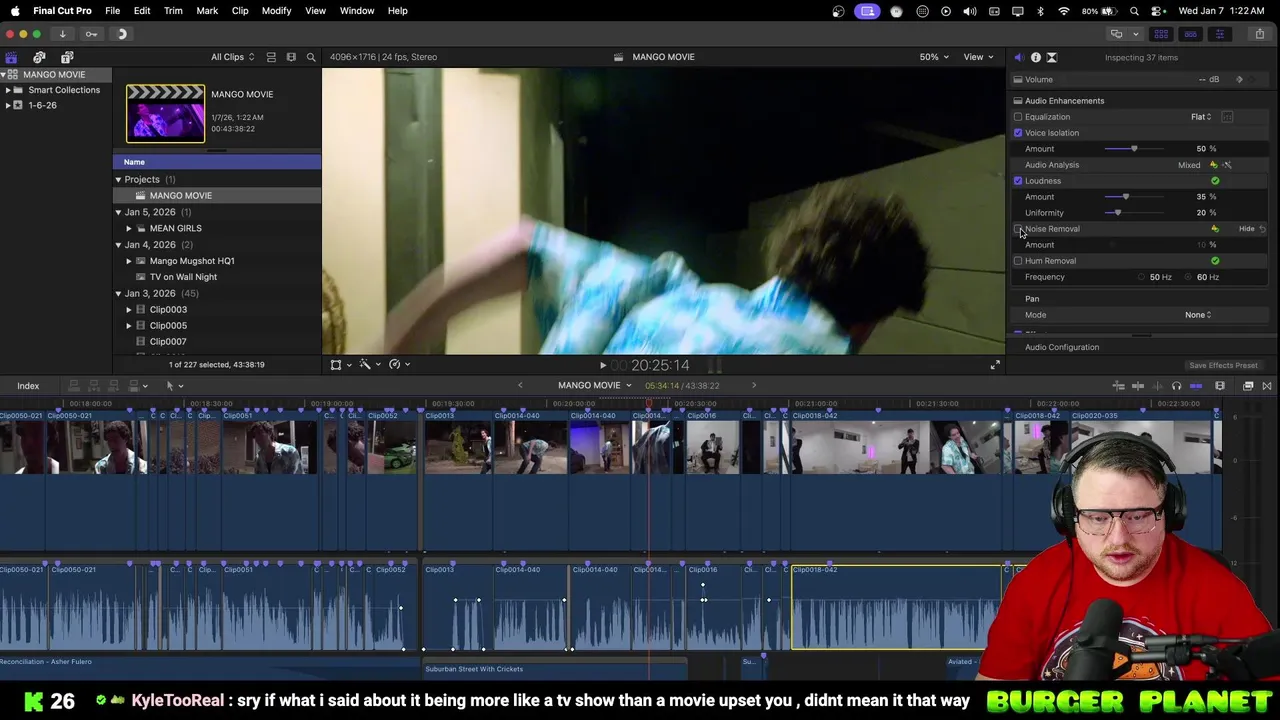
Task: Show the Photos and Audio sidebar icon
Action: click(x=39, y=57)
